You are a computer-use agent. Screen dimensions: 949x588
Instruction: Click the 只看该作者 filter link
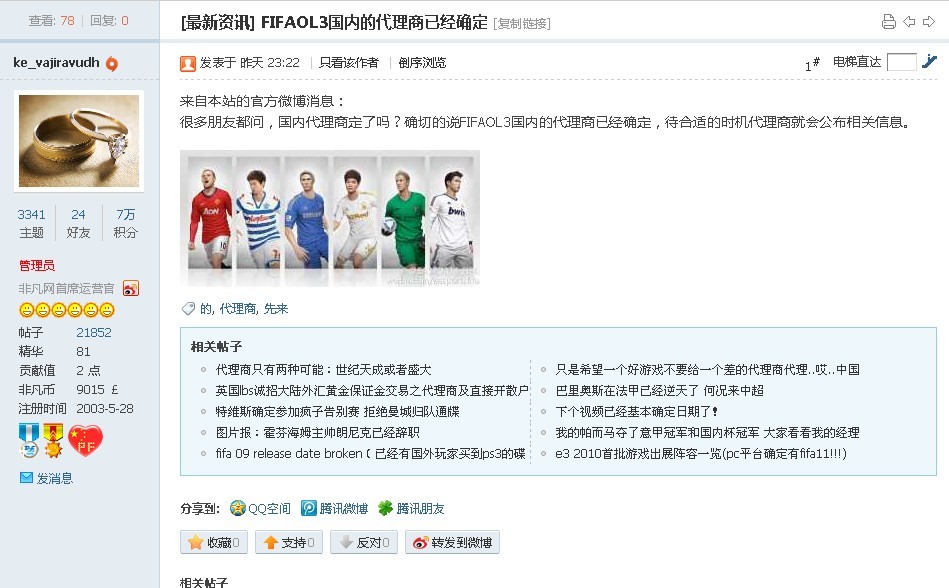pos(349,63)
